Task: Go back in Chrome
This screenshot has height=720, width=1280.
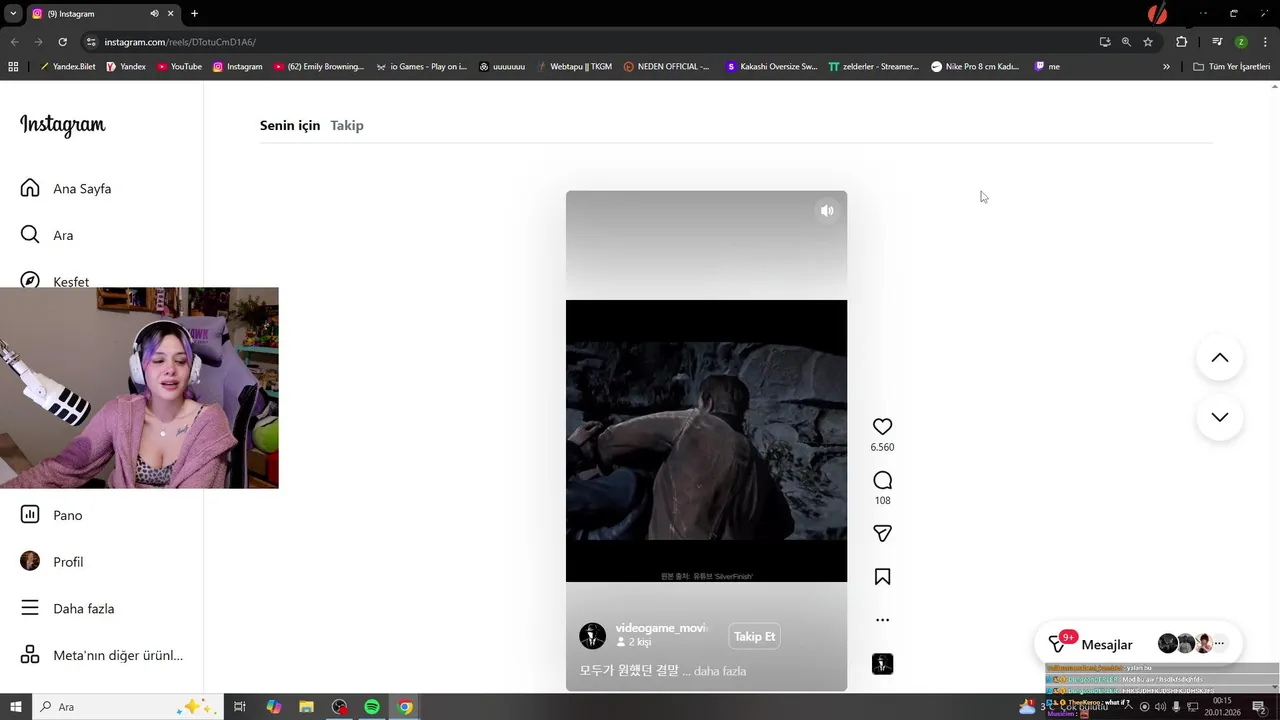Action: tap(14, 42)
